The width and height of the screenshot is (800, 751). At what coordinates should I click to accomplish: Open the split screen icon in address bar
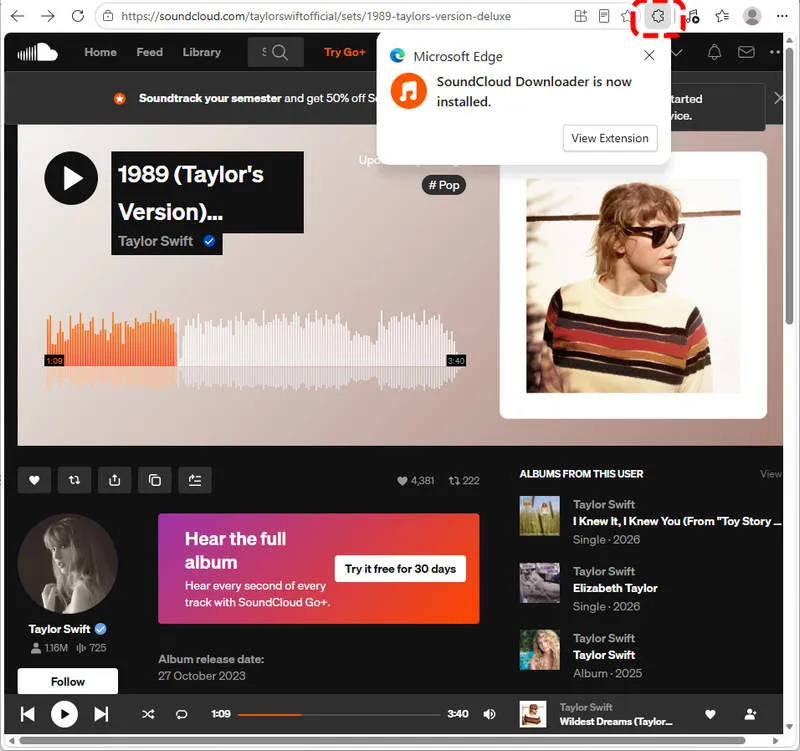[x=581, y=16]
